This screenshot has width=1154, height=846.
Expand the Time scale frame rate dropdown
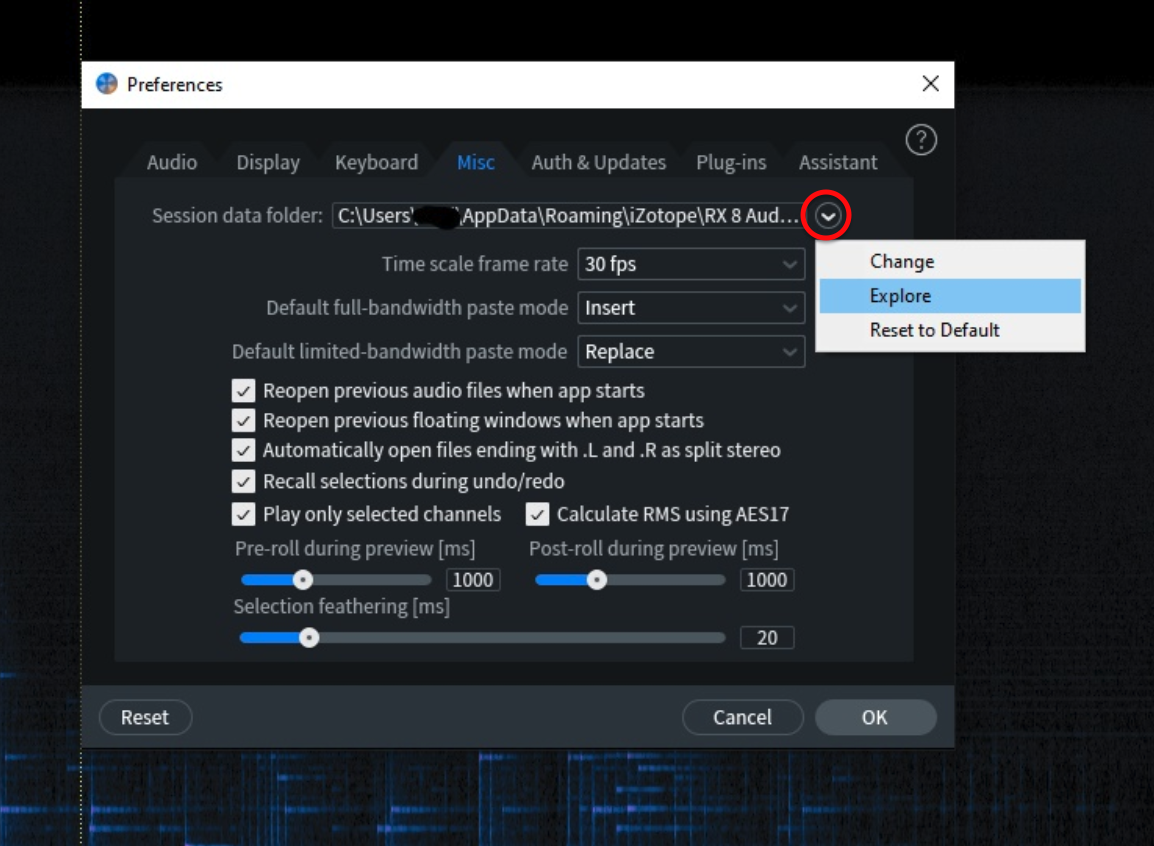coord(691,264)
